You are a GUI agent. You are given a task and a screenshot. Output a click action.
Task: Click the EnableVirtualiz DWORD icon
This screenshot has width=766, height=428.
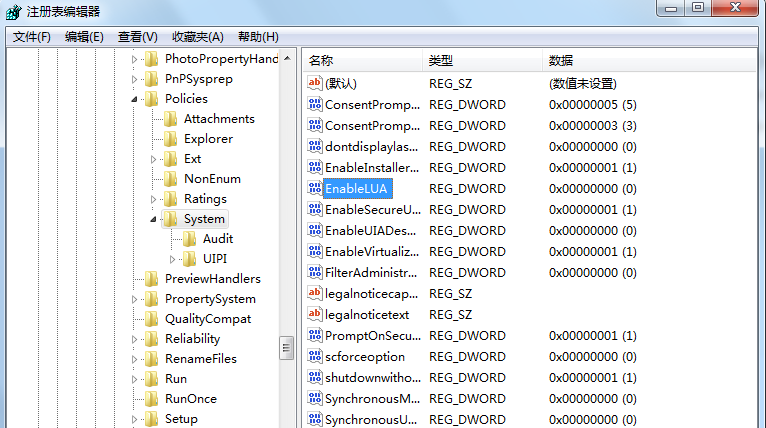(x=315, y=251)
